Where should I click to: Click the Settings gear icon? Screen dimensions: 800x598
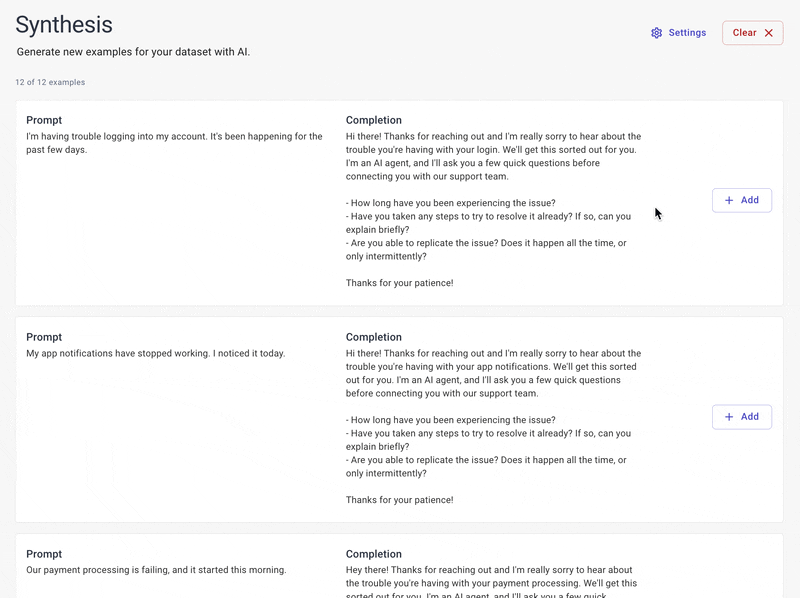pos(657,33)
